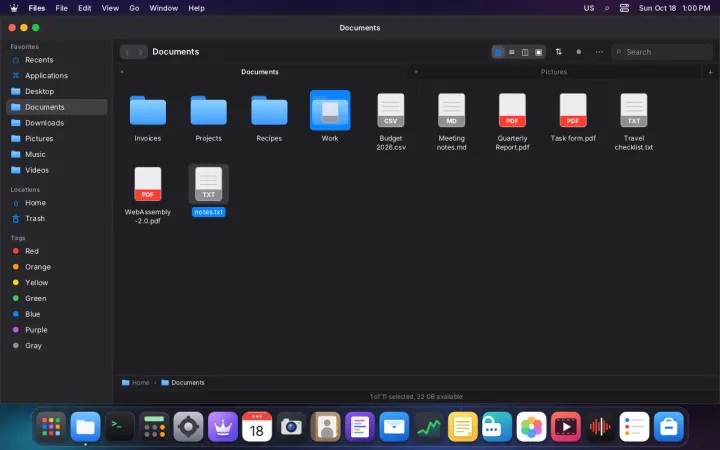Click the tag dot toolbar button
Image resolution: width=720 pixels, height=450 pixels.
click(x=579, y=52)
